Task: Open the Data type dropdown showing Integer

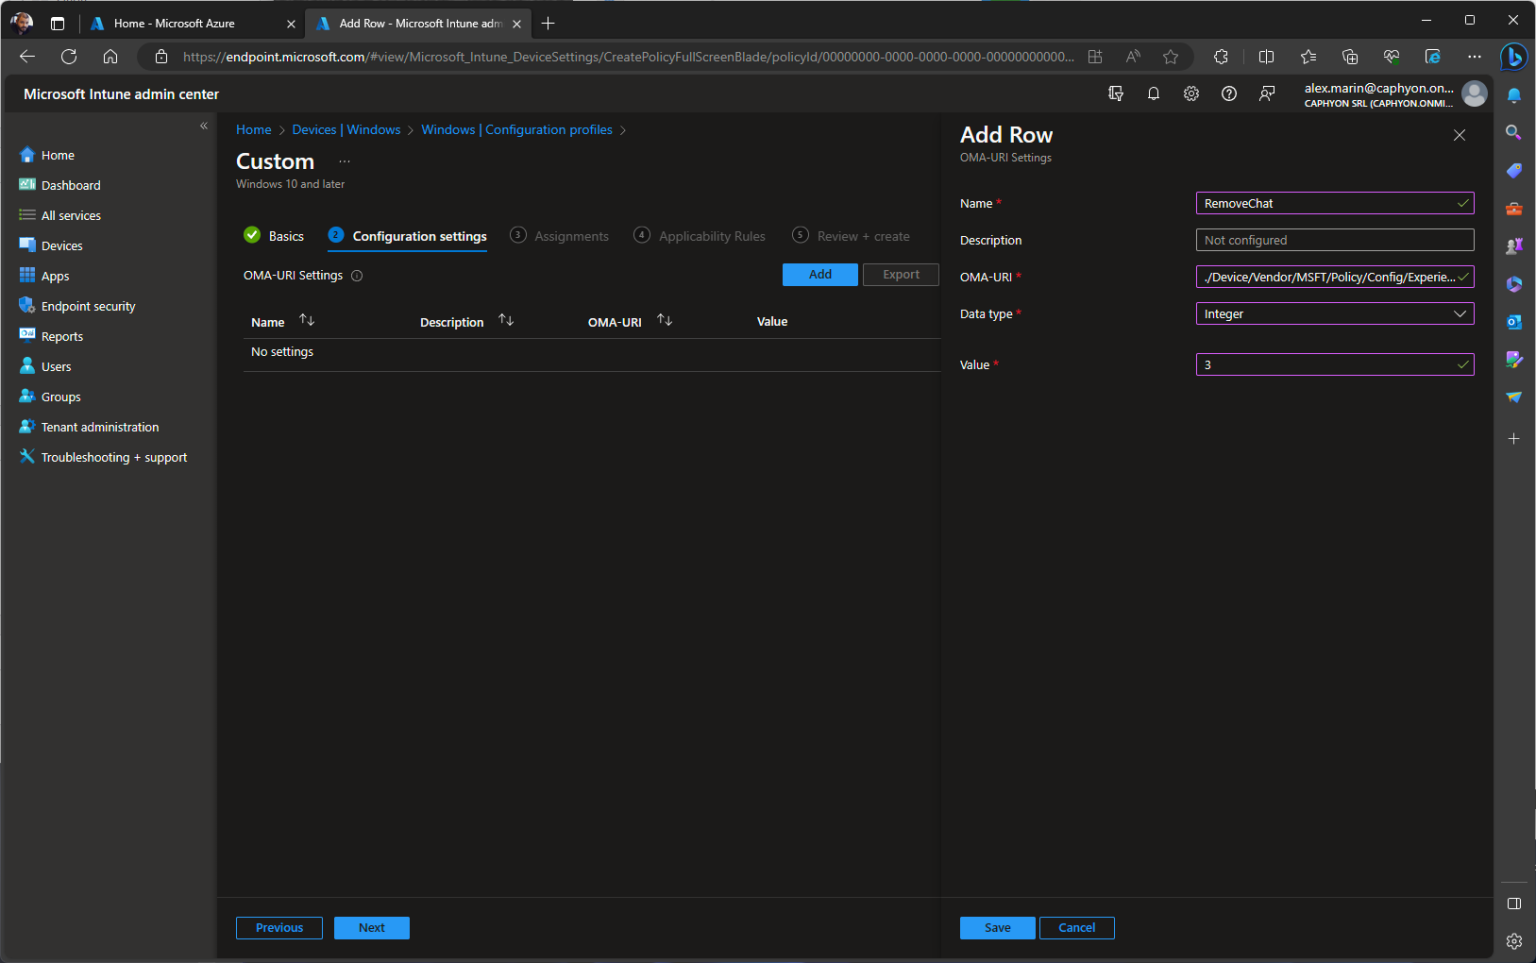Action: tap(1334, 313)
